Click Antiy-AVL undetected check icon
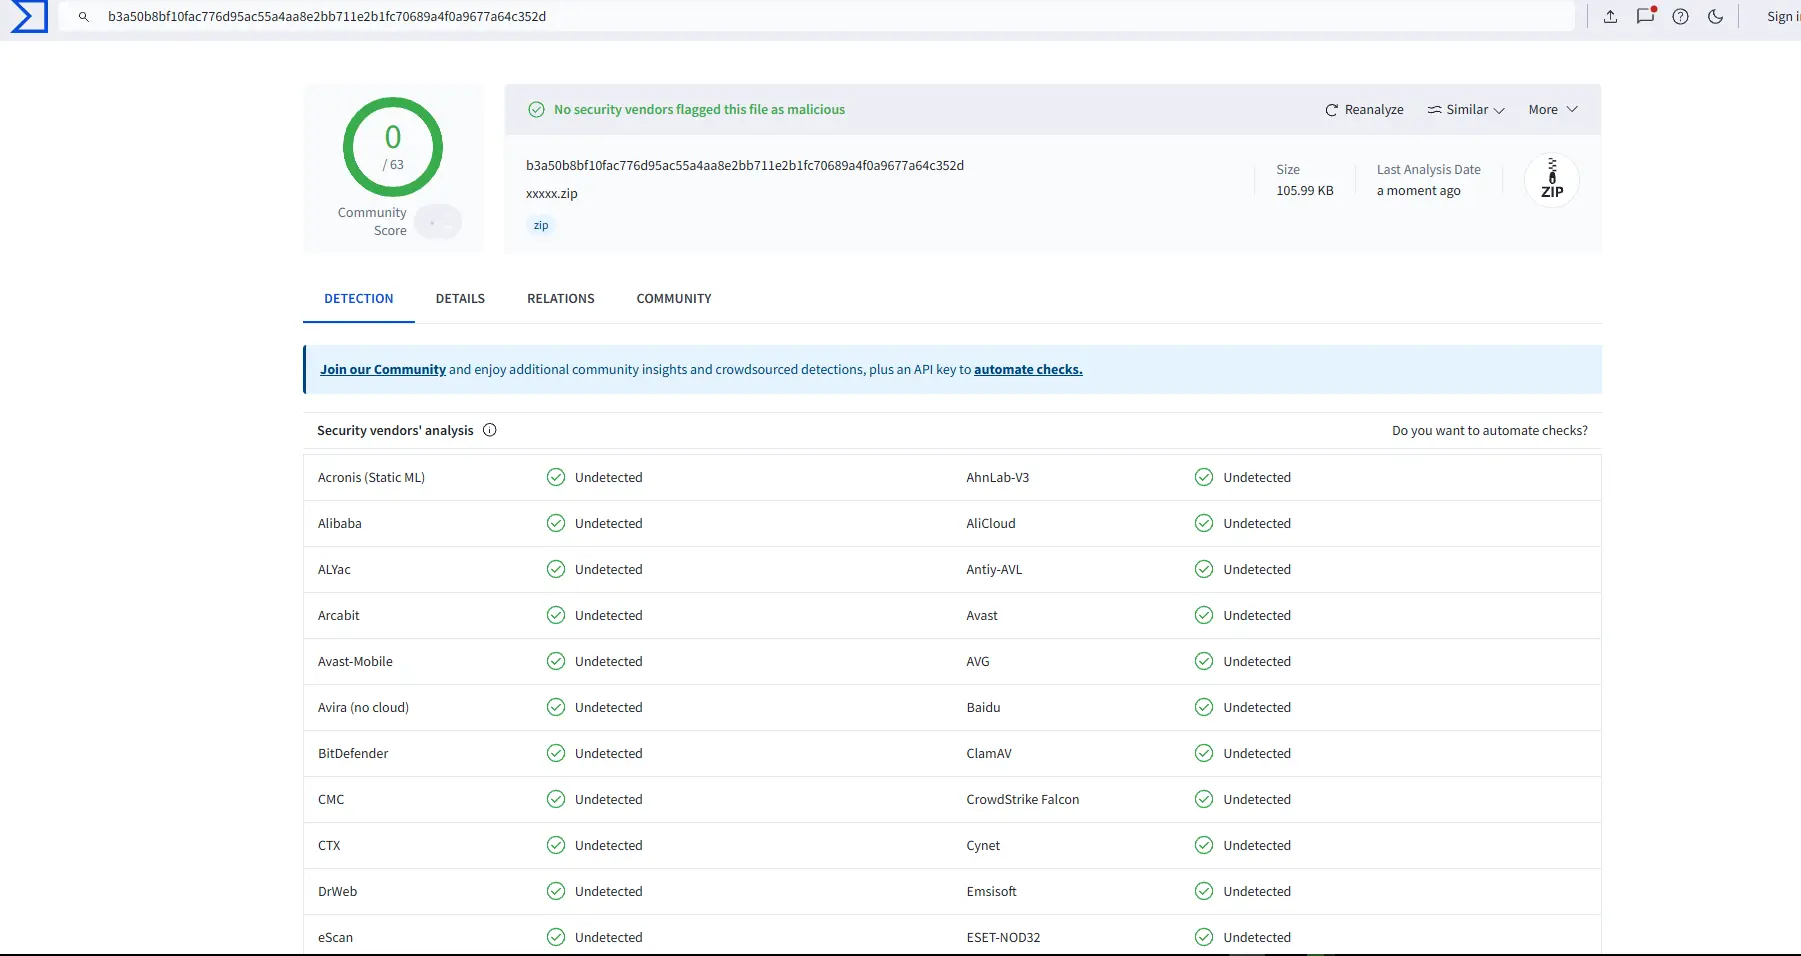The width and height of the screenshot is (1801, 956). click(1204, 570)
